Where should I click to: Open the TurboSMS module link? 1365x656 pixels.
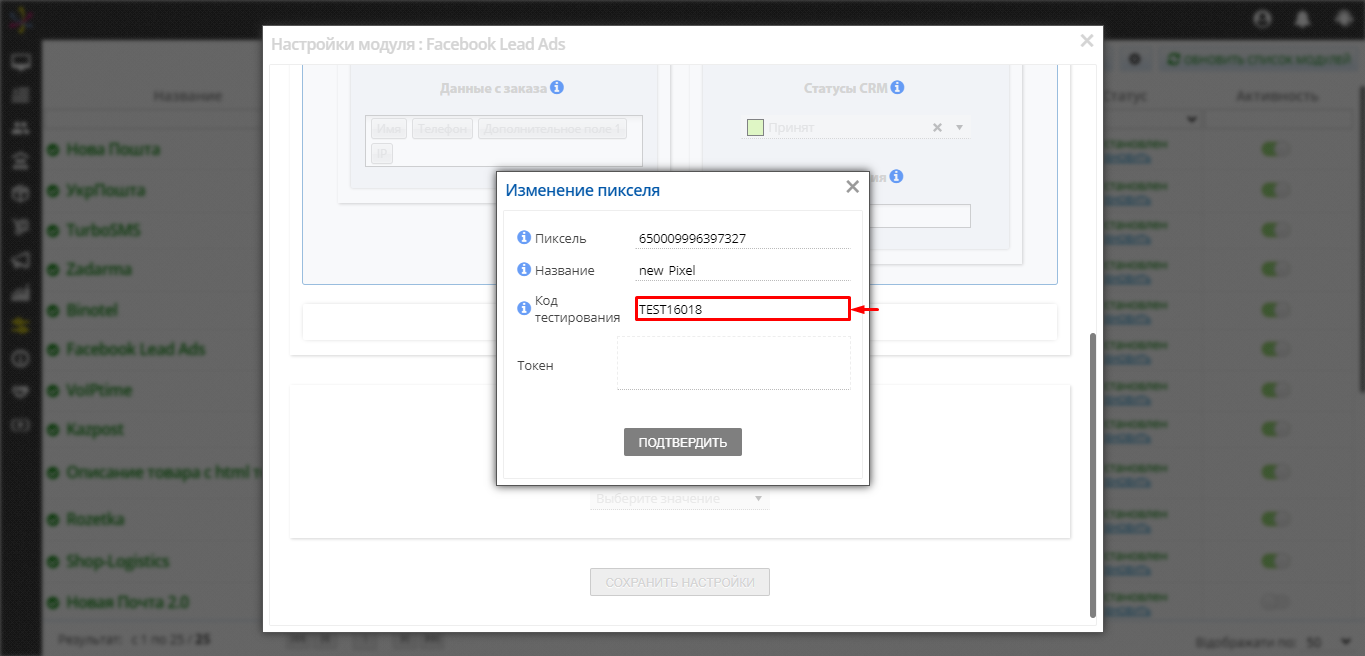pos(103,230)
